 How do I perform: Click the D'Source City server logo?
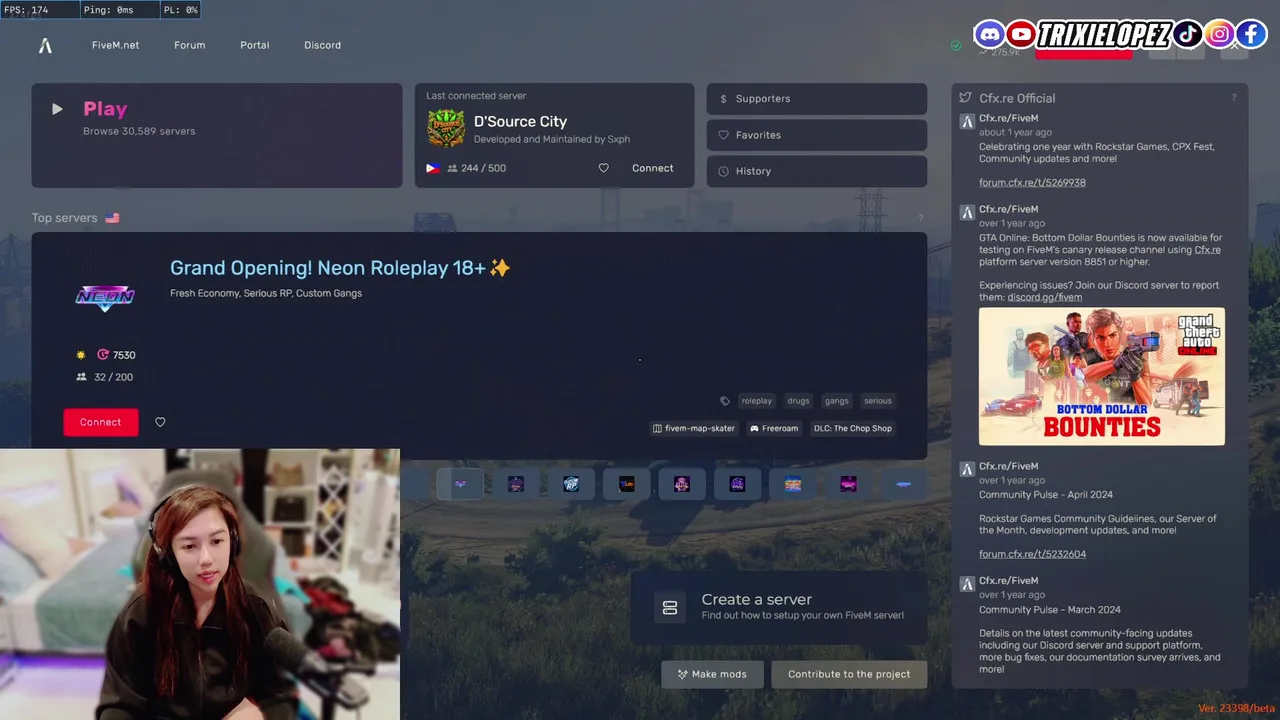446,128
